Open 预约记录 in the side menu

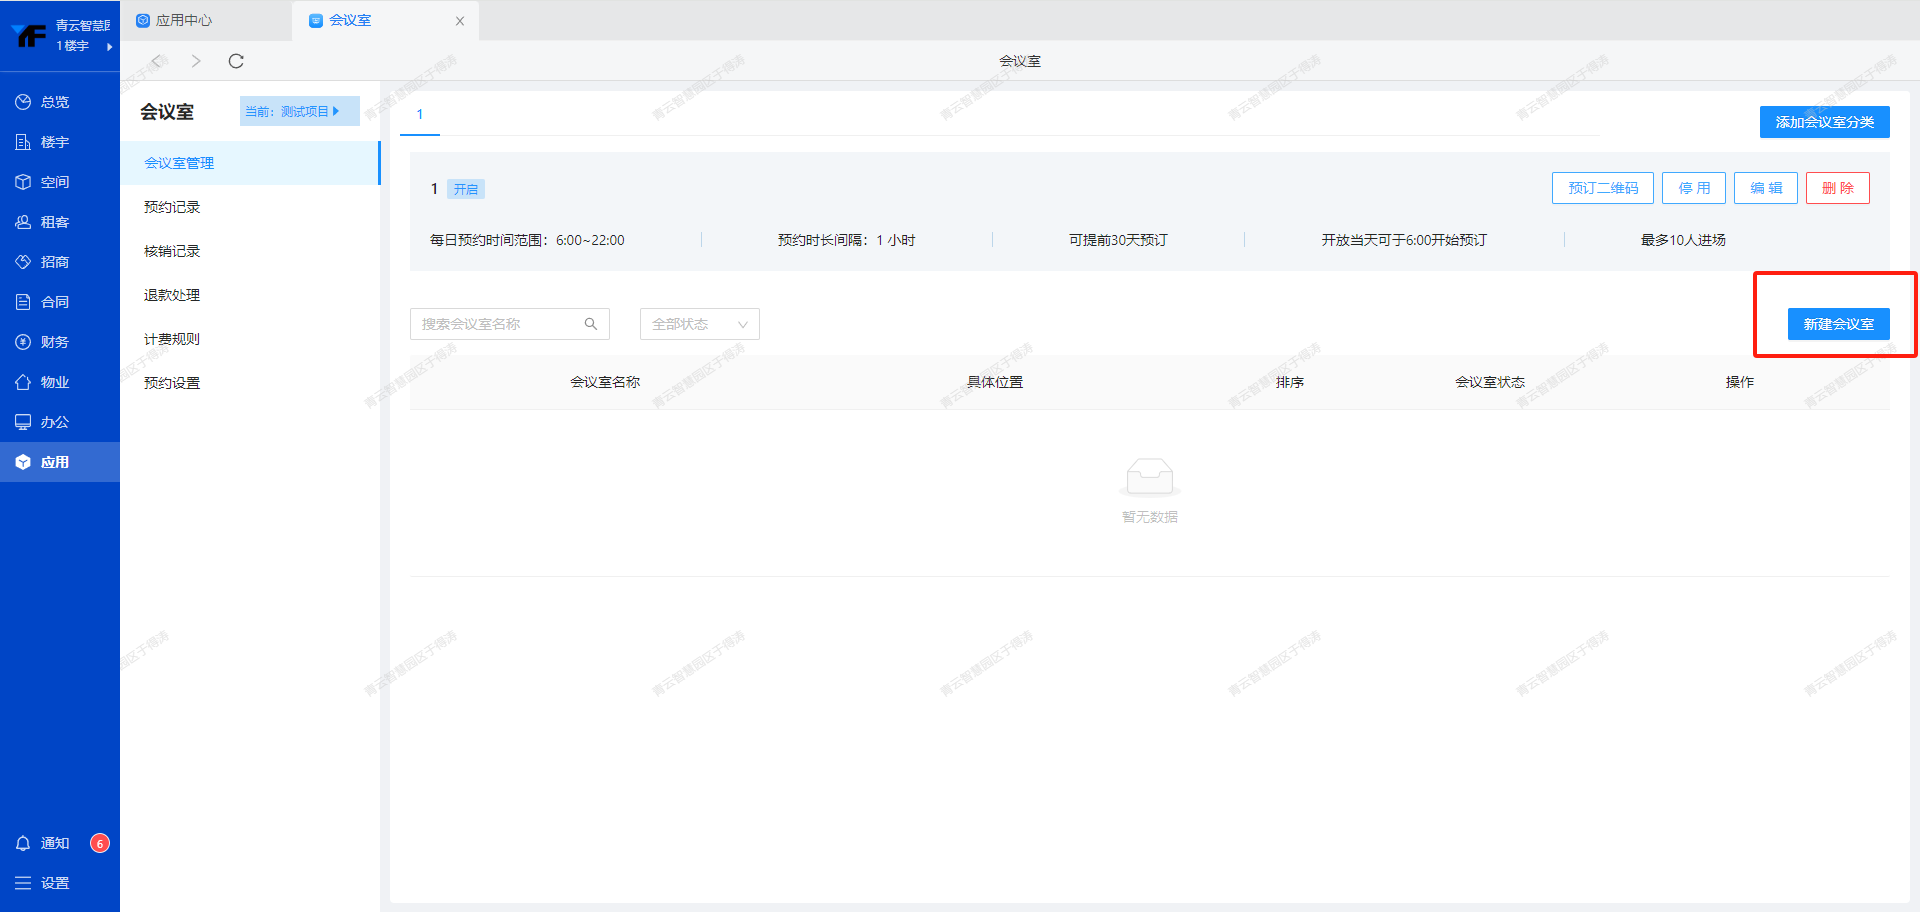click(172, 207)
